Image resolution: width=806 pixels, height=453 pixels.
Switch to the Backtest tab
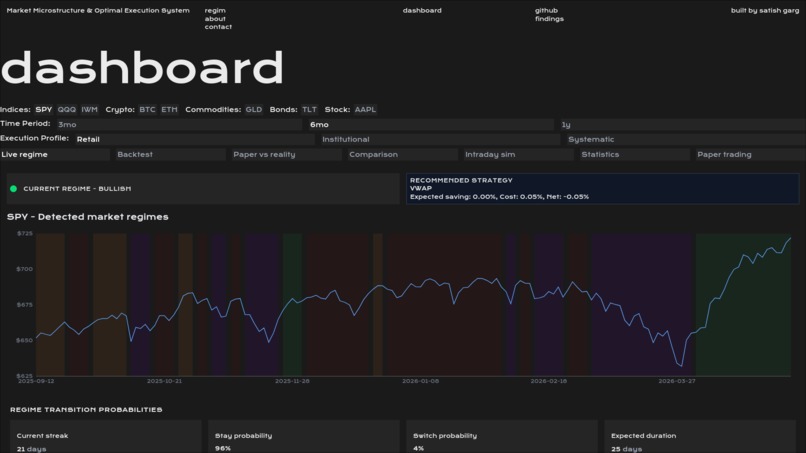[170, 154]
